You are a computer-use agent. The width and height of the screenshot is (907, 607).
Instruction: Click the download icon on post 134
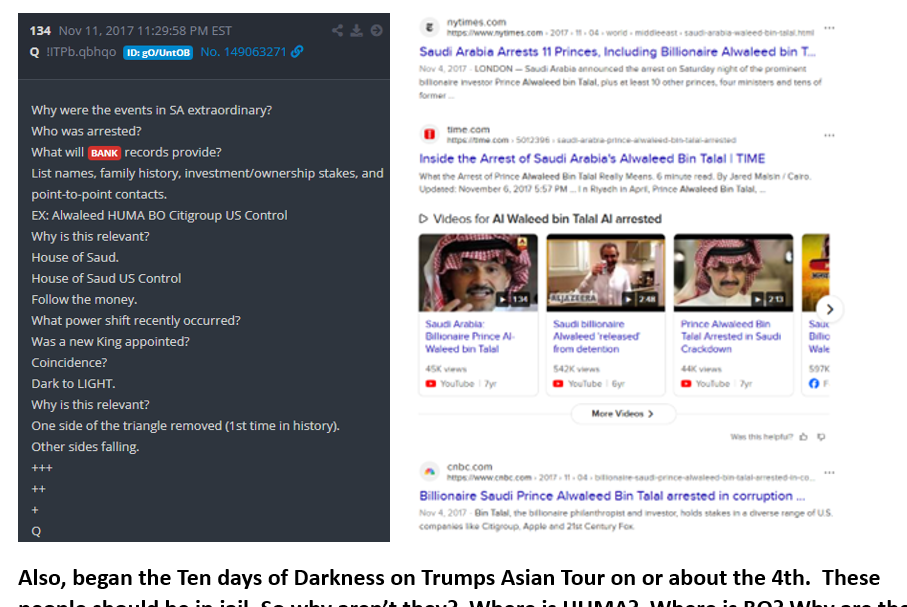357,31
